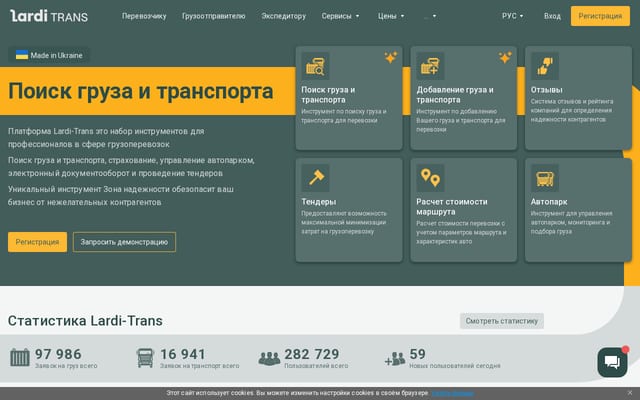
Task: Click sparkle icon on Добавление груза card
Action: tap(505, 58)
